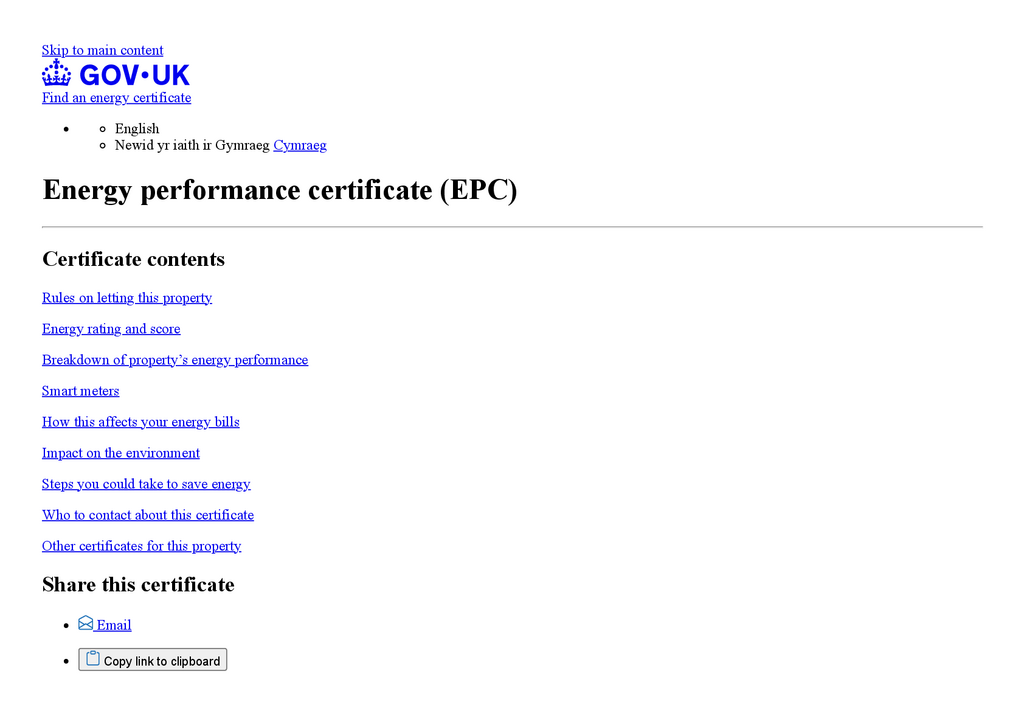
Task: Share the certificate via Email link
Action: 114,626
